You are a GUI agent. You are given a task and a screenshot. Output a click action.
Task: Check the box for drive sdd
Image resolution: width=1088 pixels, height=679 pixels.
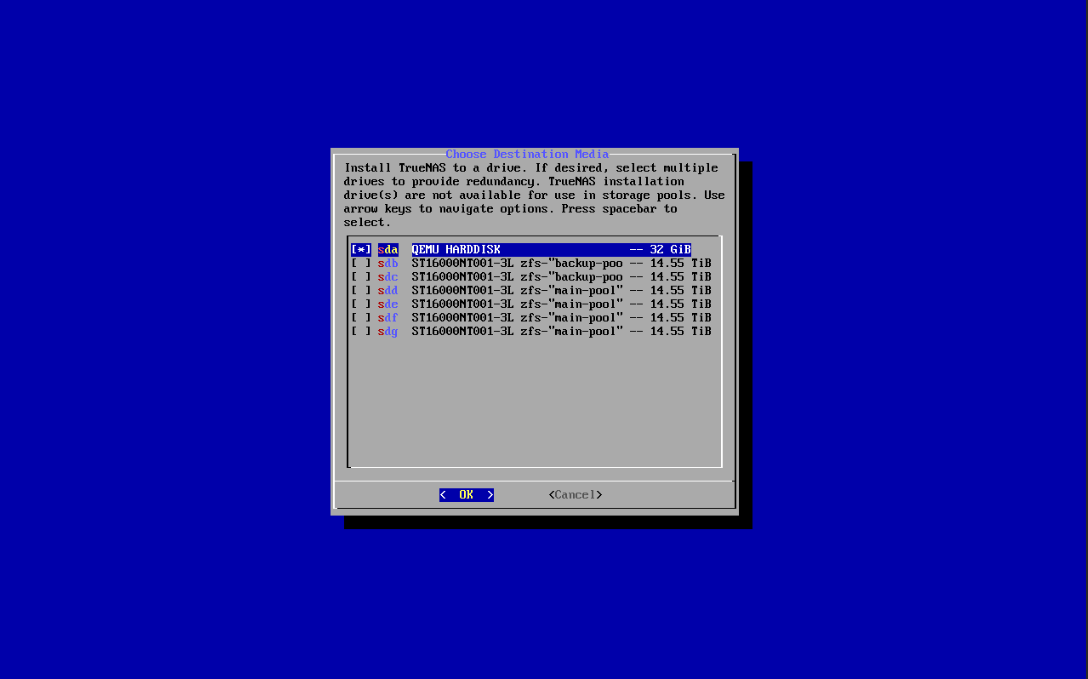pyautogui.click(x=361, y=290)
